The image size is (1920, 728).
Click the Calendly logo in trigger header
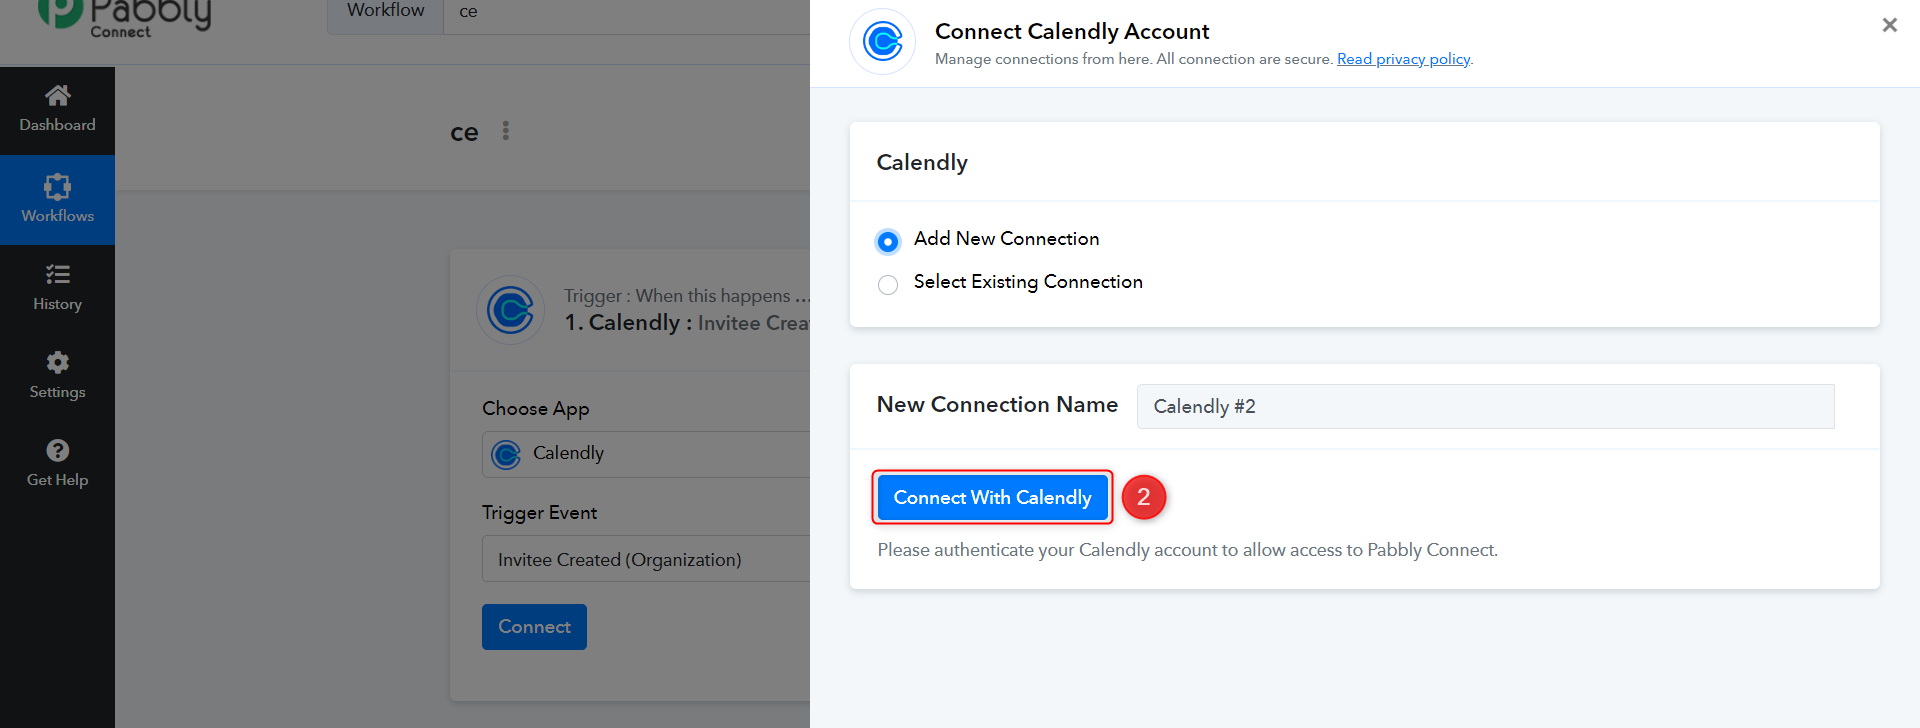[x=510, y=310]
